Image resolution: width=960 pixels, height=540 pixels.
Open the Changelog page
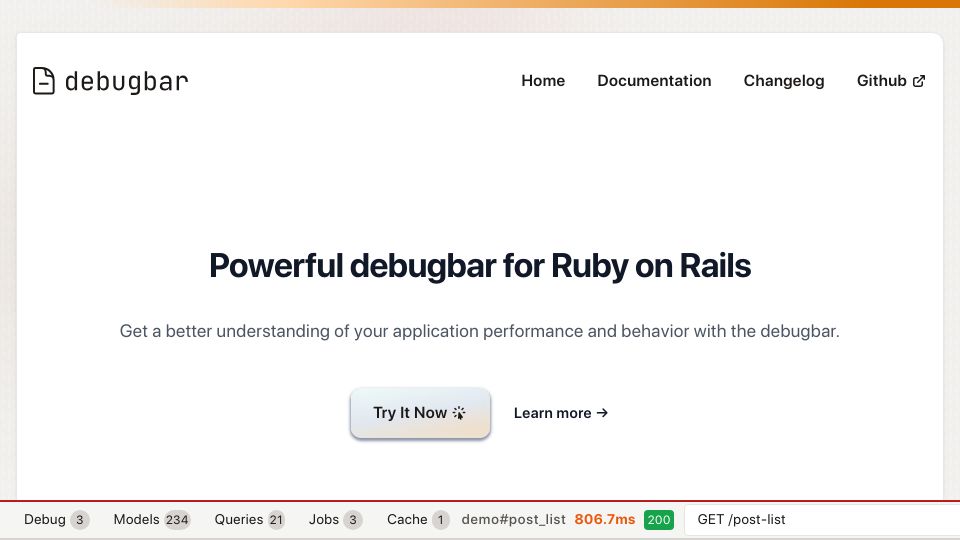[784, 81]
